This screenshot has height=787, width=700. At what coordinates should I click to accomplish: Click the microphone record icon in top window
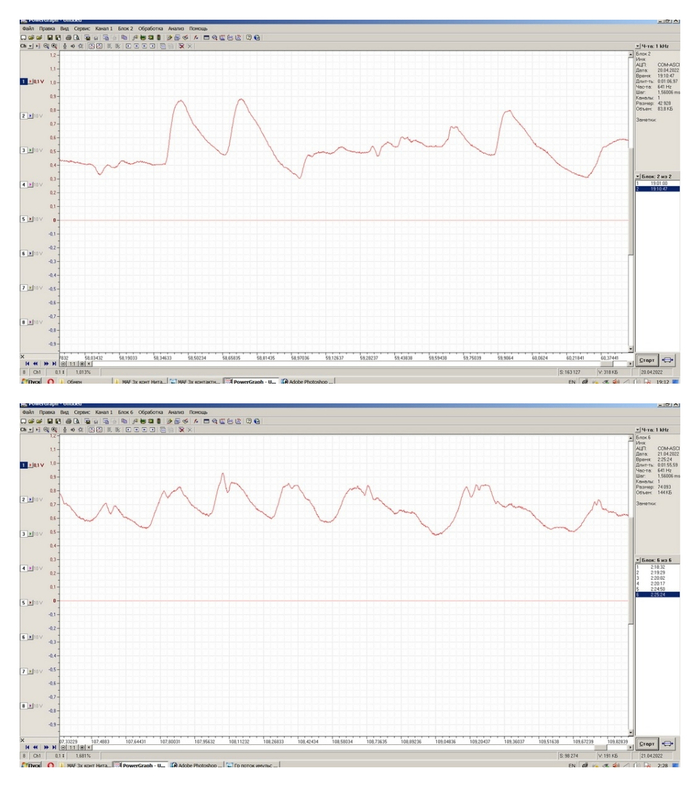[64, 46]
